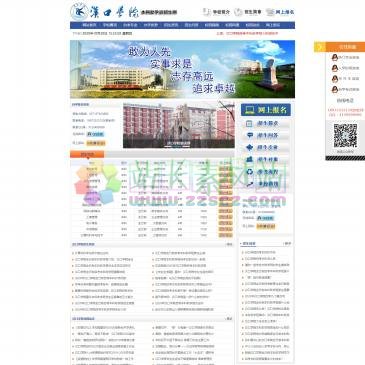The height and width of the screenshot is (365, 365).
Task: Select the orange tab above majors table
Action: [x=87, y=154]
